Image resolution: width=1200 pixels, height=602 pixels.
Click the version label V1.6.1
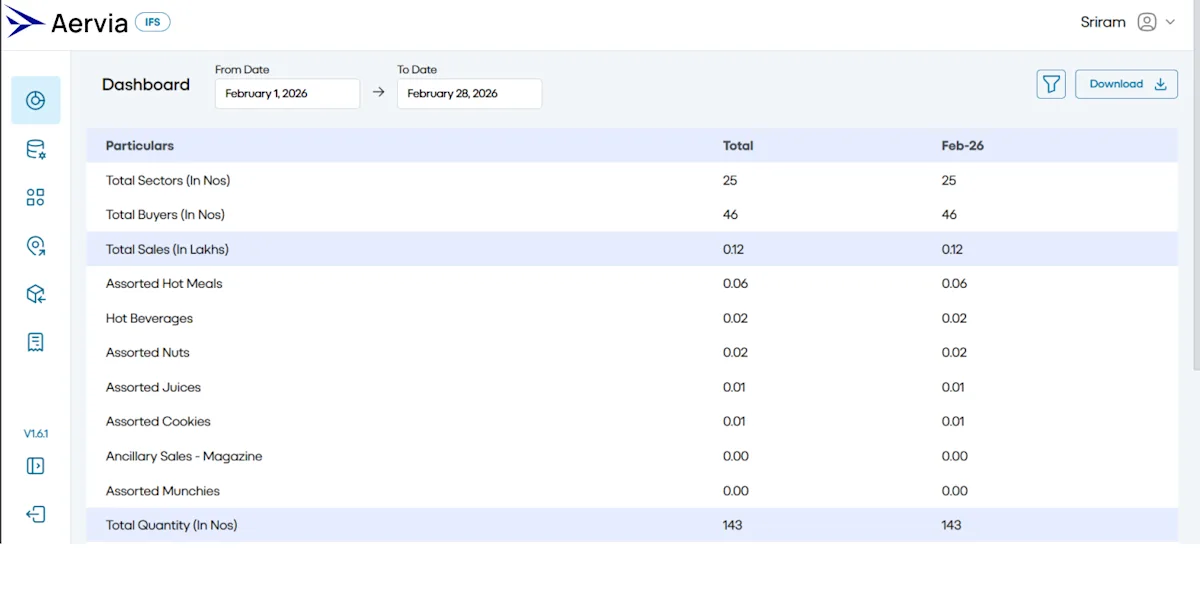36,434
